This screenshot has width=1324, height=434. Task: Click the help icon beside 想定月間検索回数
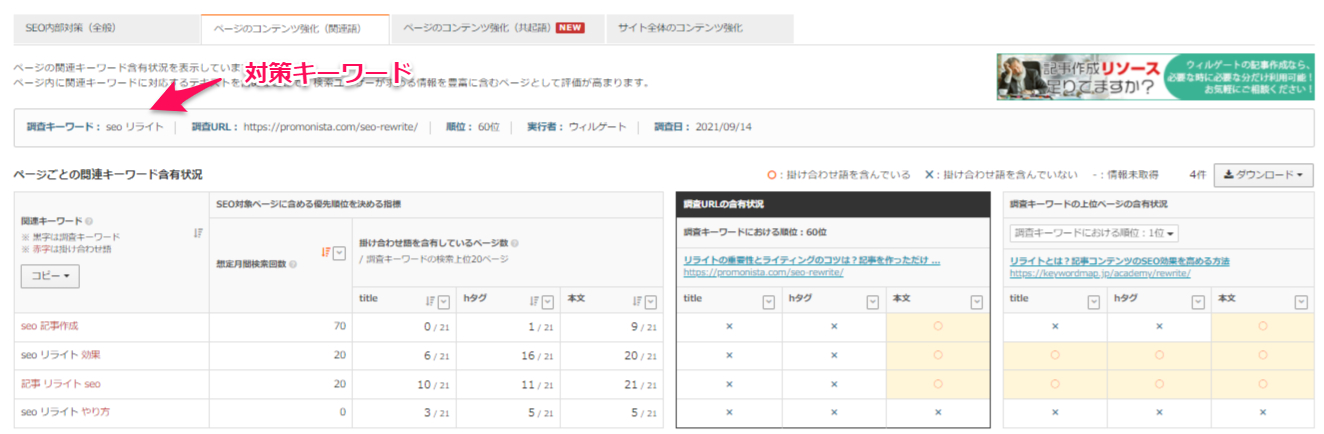pyautogui.click(x=291, y=265)
